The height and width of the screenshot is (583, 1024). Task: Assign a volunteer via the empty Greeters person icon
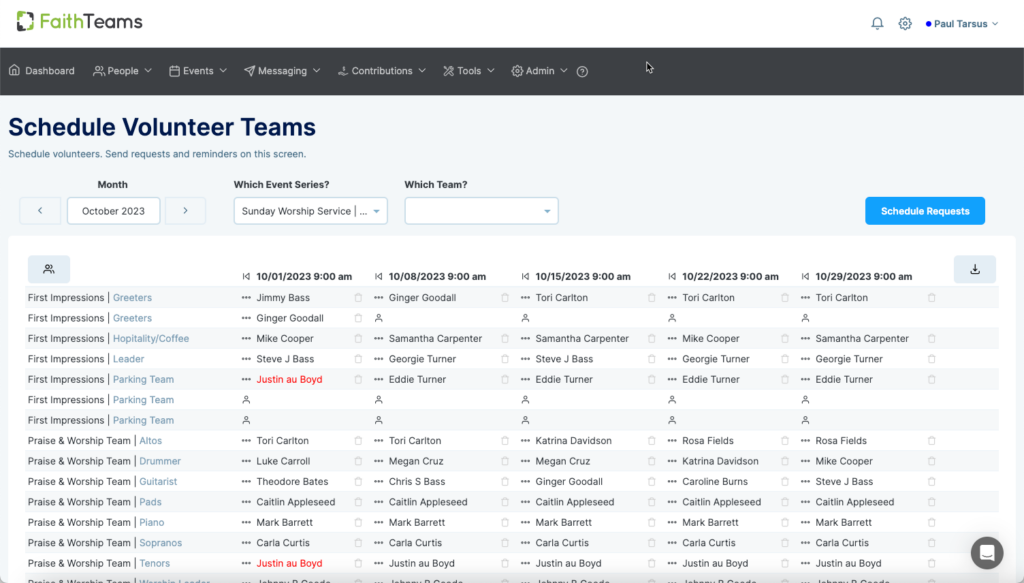pyautogui.click(x=379, y=317)
